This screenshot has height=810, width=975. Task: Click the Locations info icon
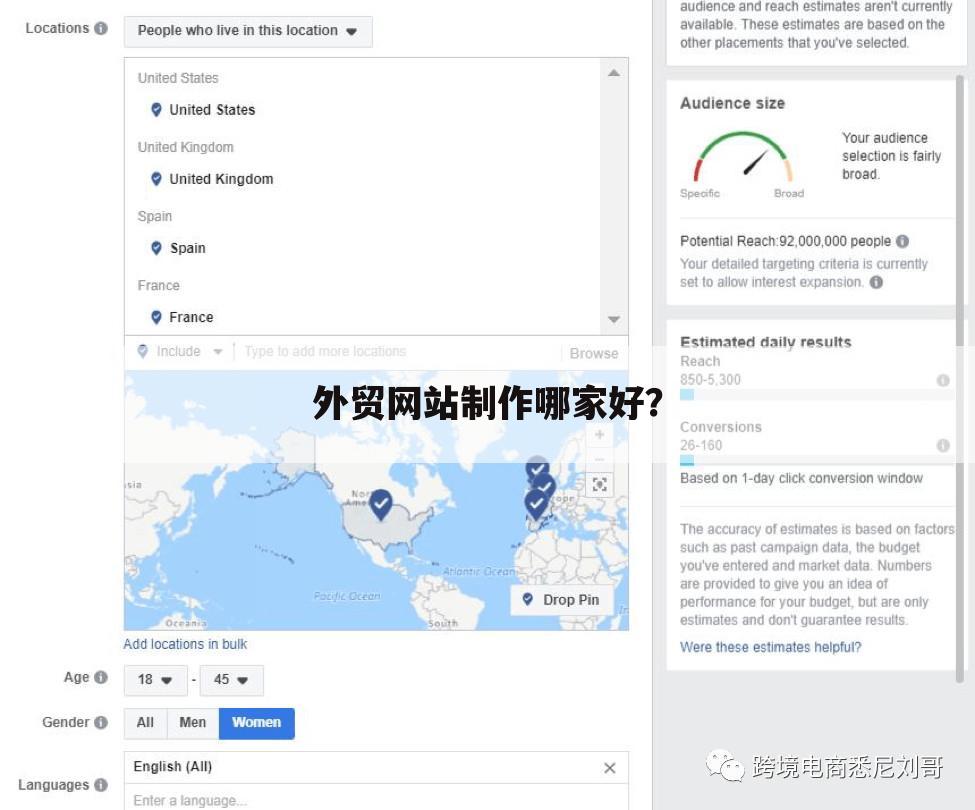[102, 27]
